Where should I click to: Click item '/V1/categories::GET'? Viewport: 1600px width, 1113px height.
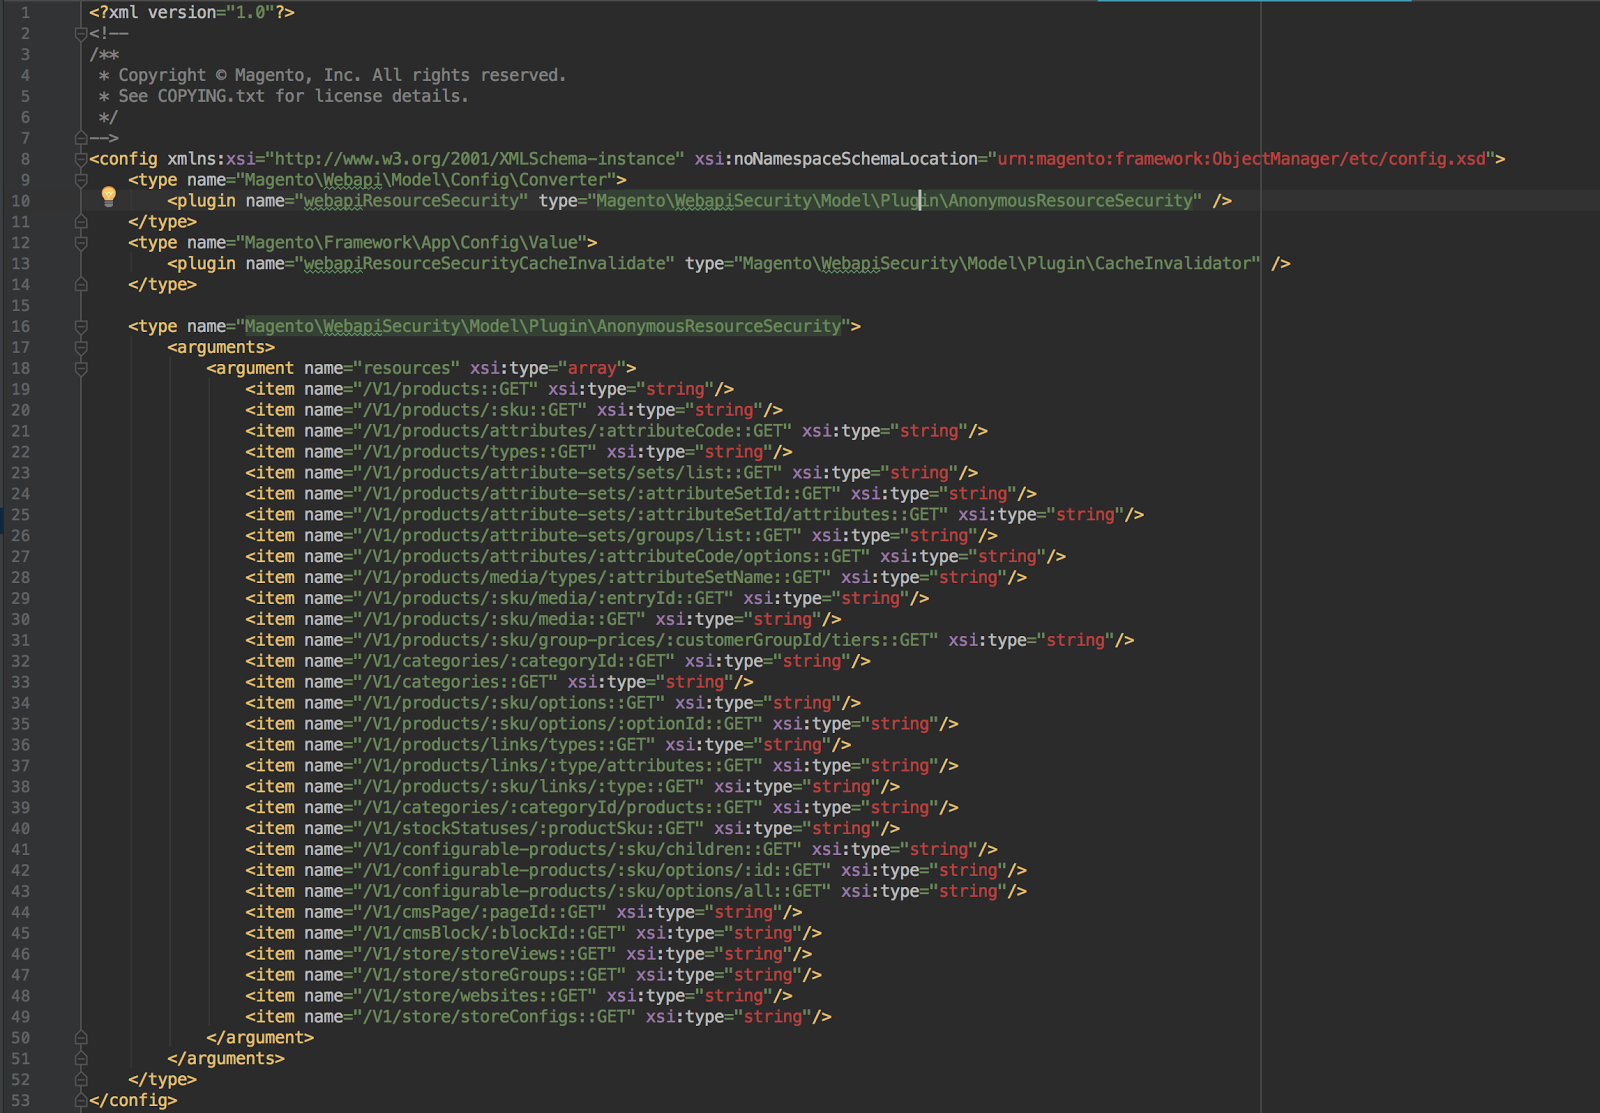coord(456,683)
